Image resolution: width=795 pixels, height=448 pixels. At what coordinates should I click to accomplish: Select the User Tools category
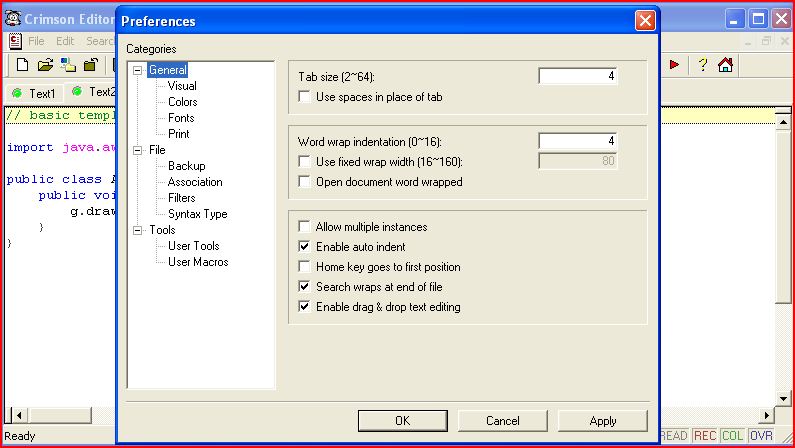click(x=194, y=246)
